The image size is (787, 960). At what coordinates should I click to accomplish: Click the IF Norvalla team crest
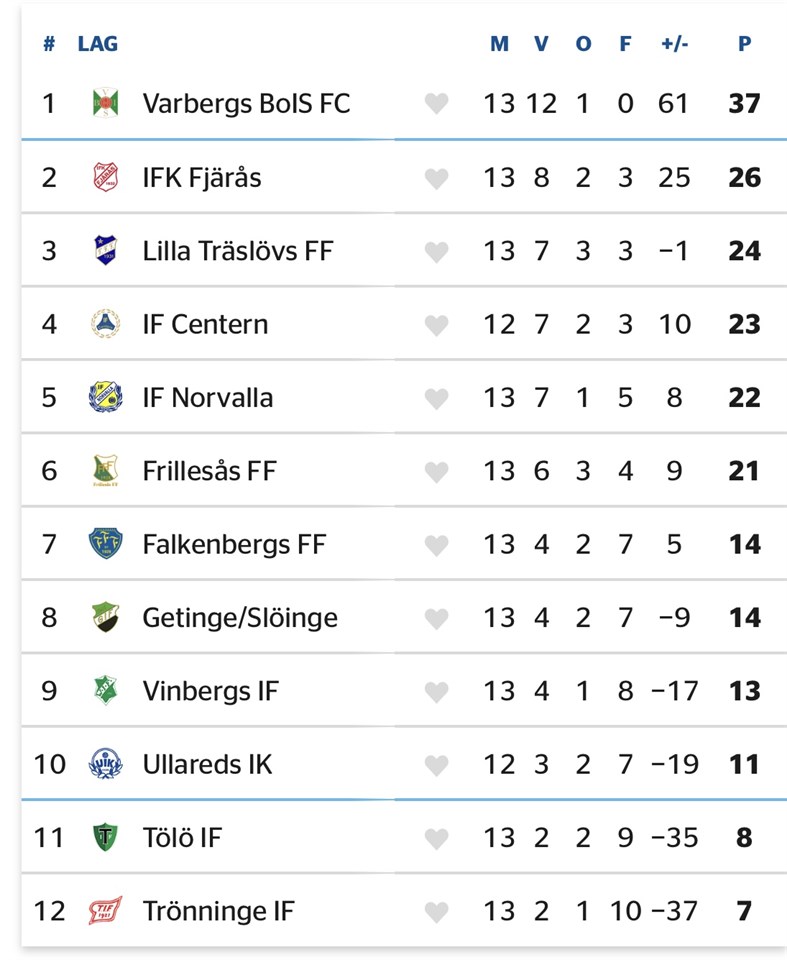[x=104, y=397]
